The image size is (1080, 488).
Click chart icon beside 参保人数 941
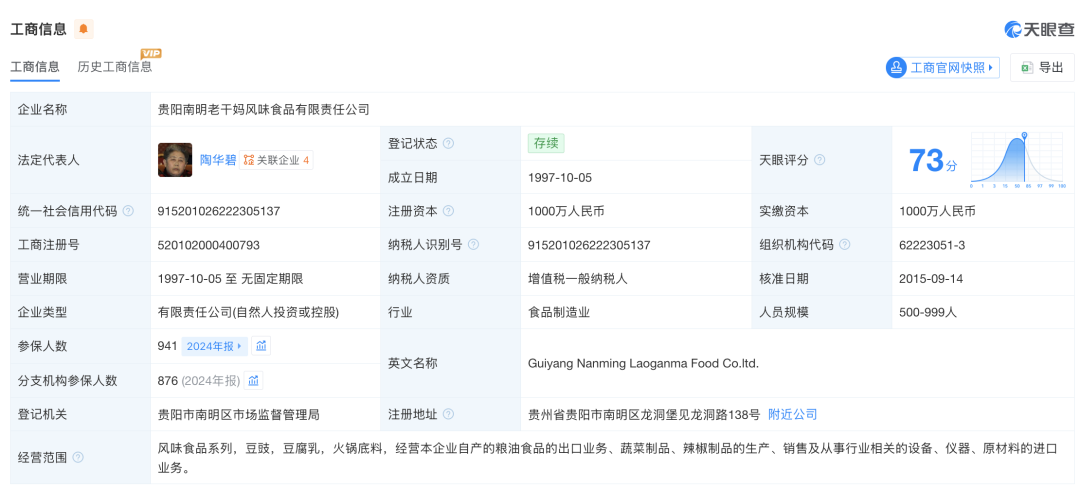pyautogui.click(x=261, y=346)
